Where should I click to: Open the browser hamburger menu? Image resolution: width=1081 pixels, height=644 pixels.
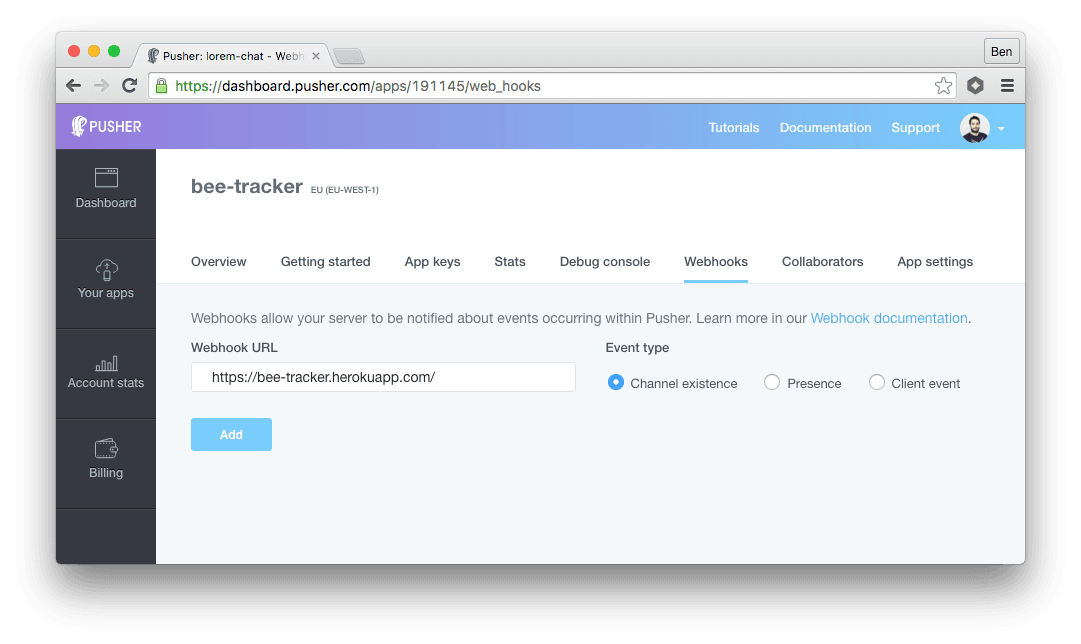[x=1007, y=85]
